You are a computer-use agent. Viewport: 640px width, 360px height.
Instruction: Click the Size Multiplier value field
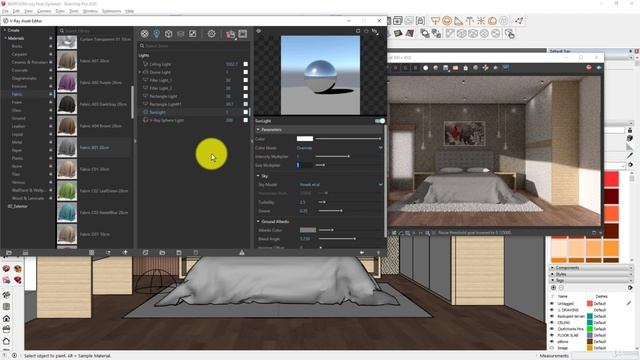(x=304, y=165)
